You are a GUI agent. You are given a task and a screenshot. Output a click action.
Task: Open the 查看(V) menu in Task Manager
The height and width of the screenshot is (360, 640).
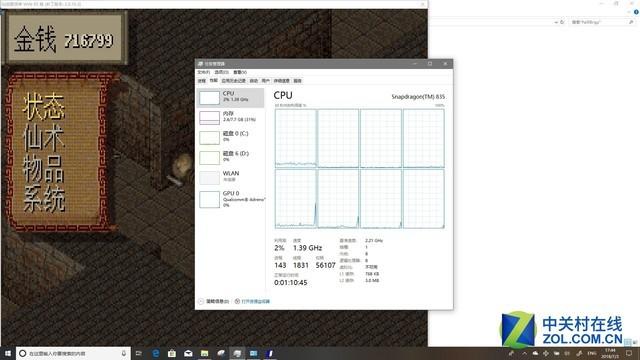click(x=240, y=72)
